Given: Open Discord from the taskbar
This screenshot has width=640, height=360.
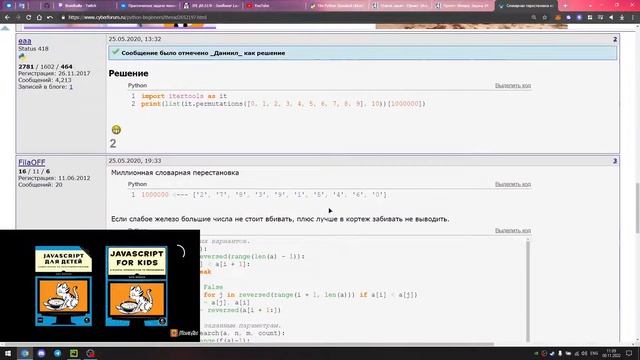Looking at the screenshot, I should pos(41,353).
